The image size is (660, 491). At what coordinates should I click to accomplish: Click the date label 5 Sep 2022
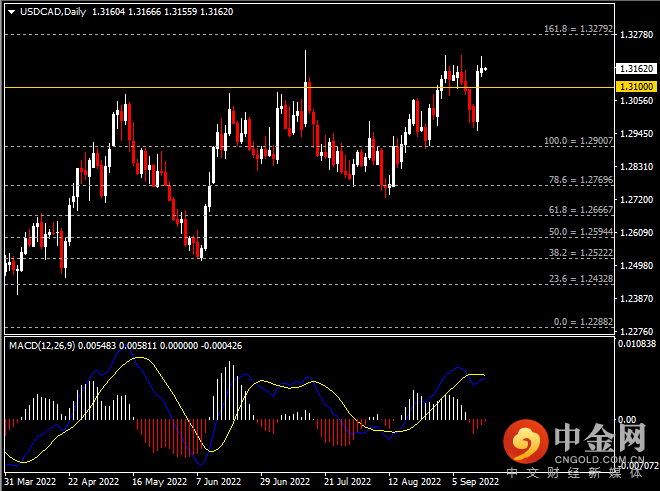(475, 482)
